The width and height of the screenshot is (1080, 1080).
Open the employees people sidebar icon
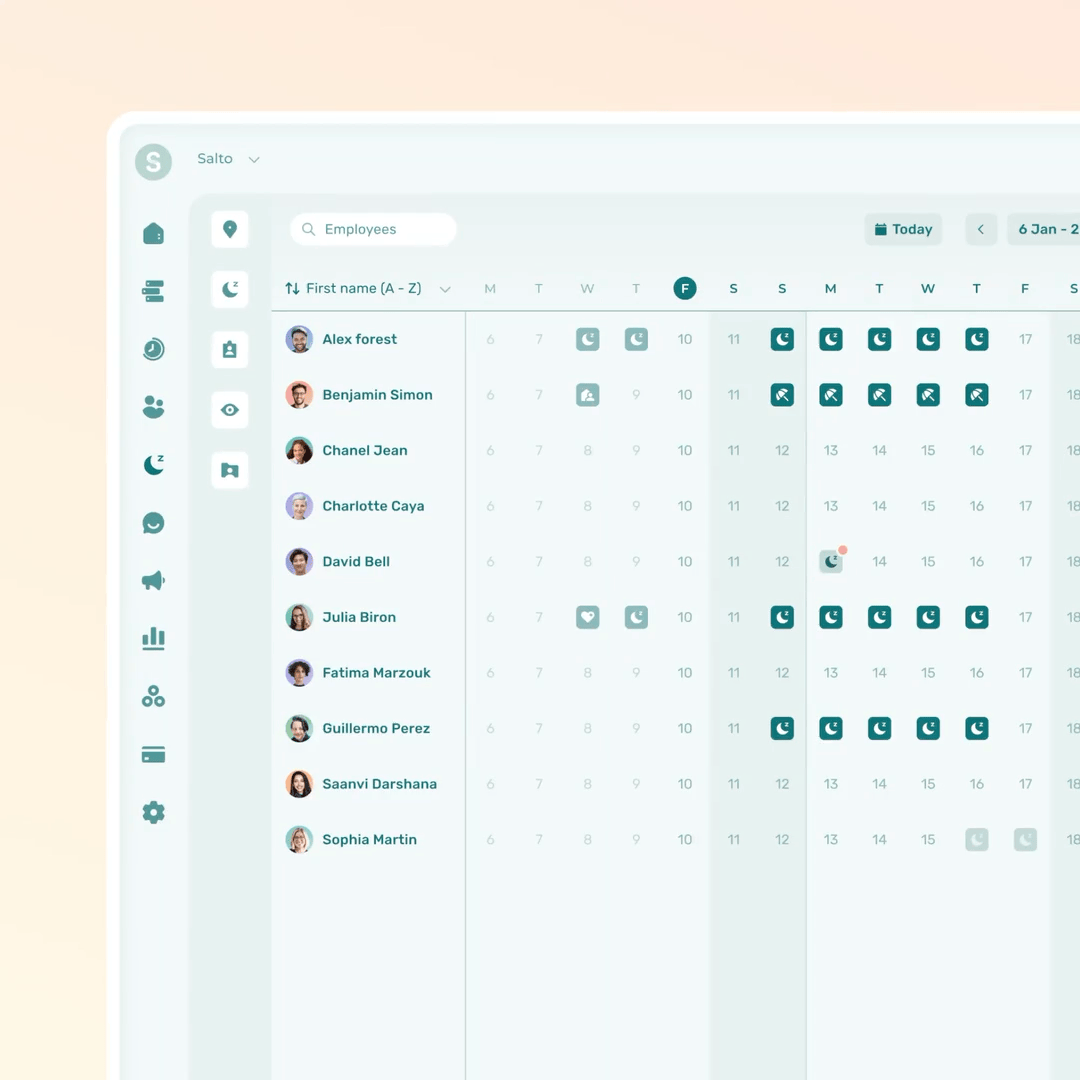153,407
